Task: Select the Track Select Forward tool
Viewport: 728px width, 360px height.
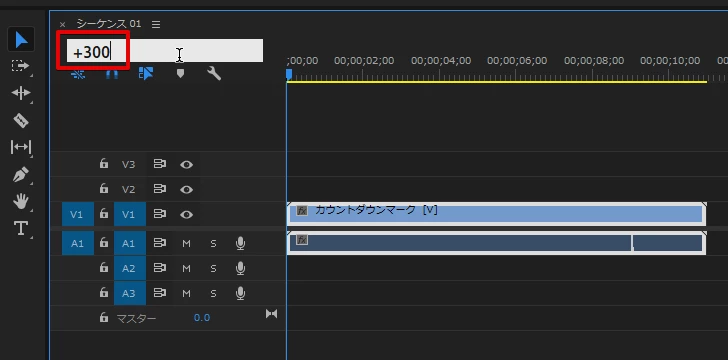Action: [20, 66]
